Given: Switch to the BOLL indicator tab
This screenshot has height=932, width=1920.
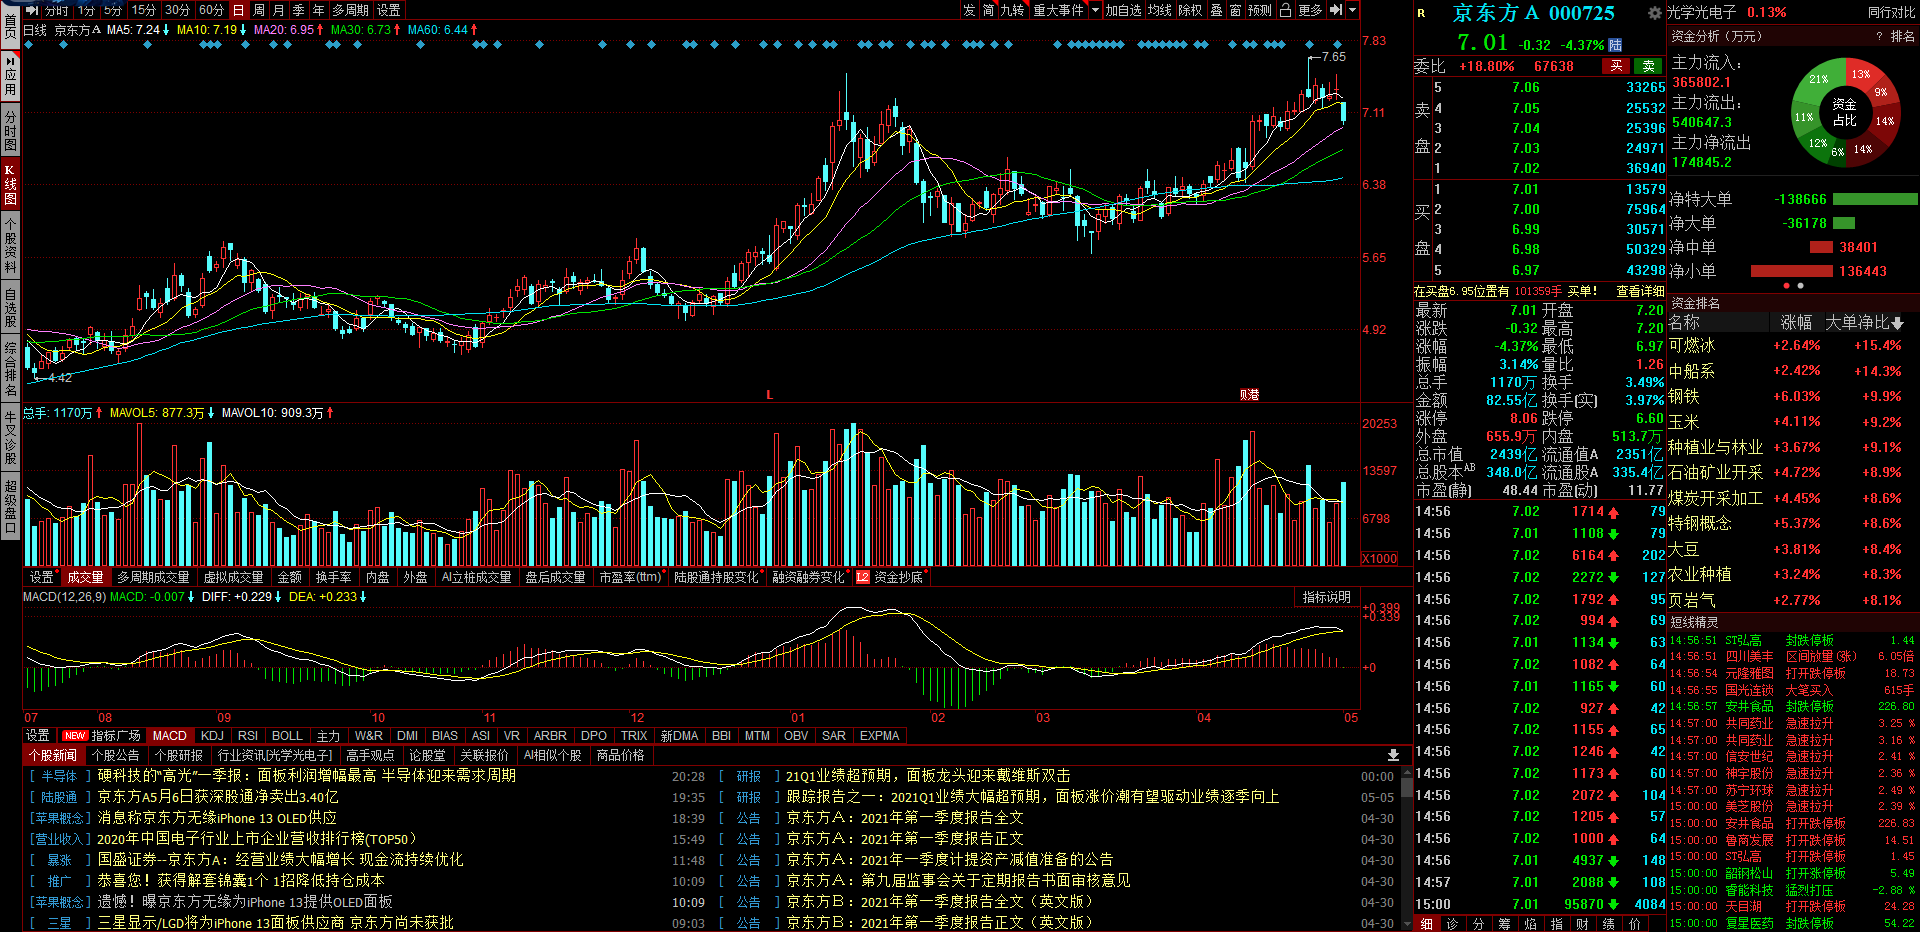Looking at the screenshot, I should [x=287, y=736].
